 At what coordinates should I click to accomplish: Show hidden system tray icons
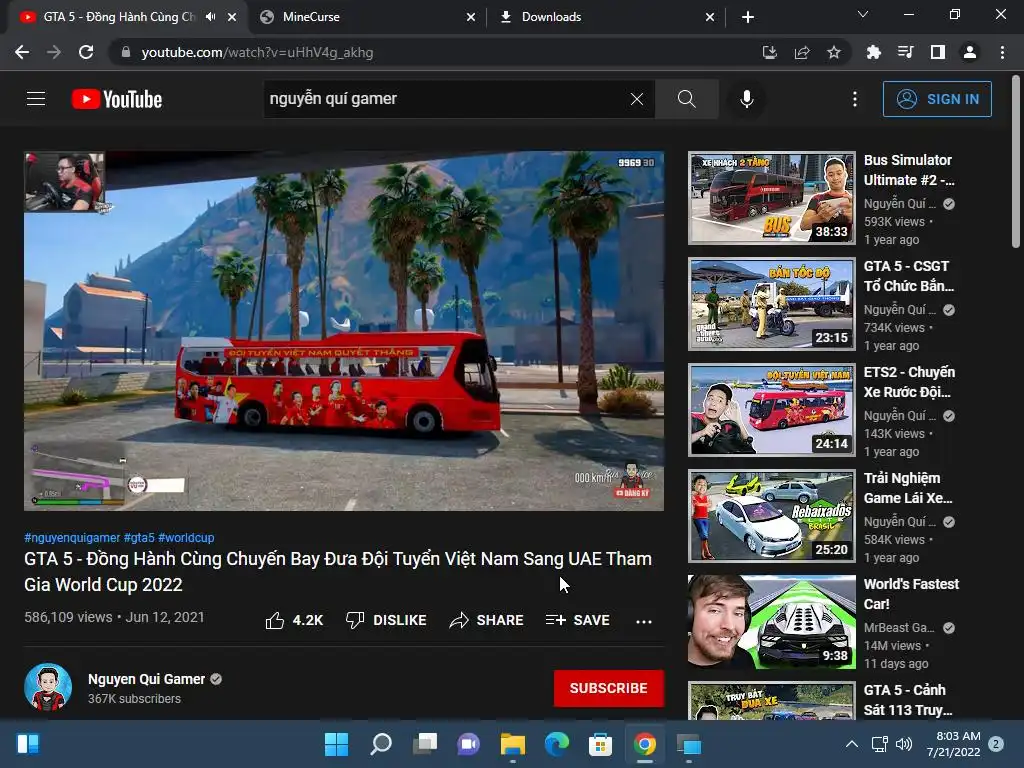852,744
